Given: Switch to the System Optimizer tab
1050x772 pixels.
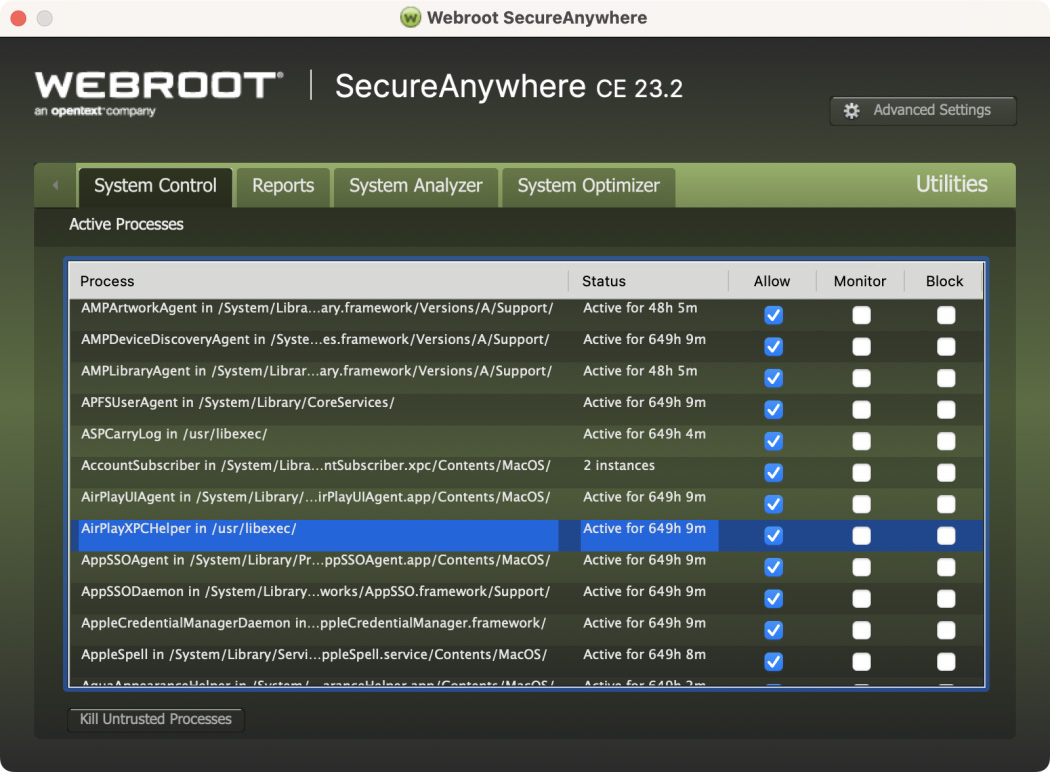Looking at the screenshot, I should [x=589, y=185].
